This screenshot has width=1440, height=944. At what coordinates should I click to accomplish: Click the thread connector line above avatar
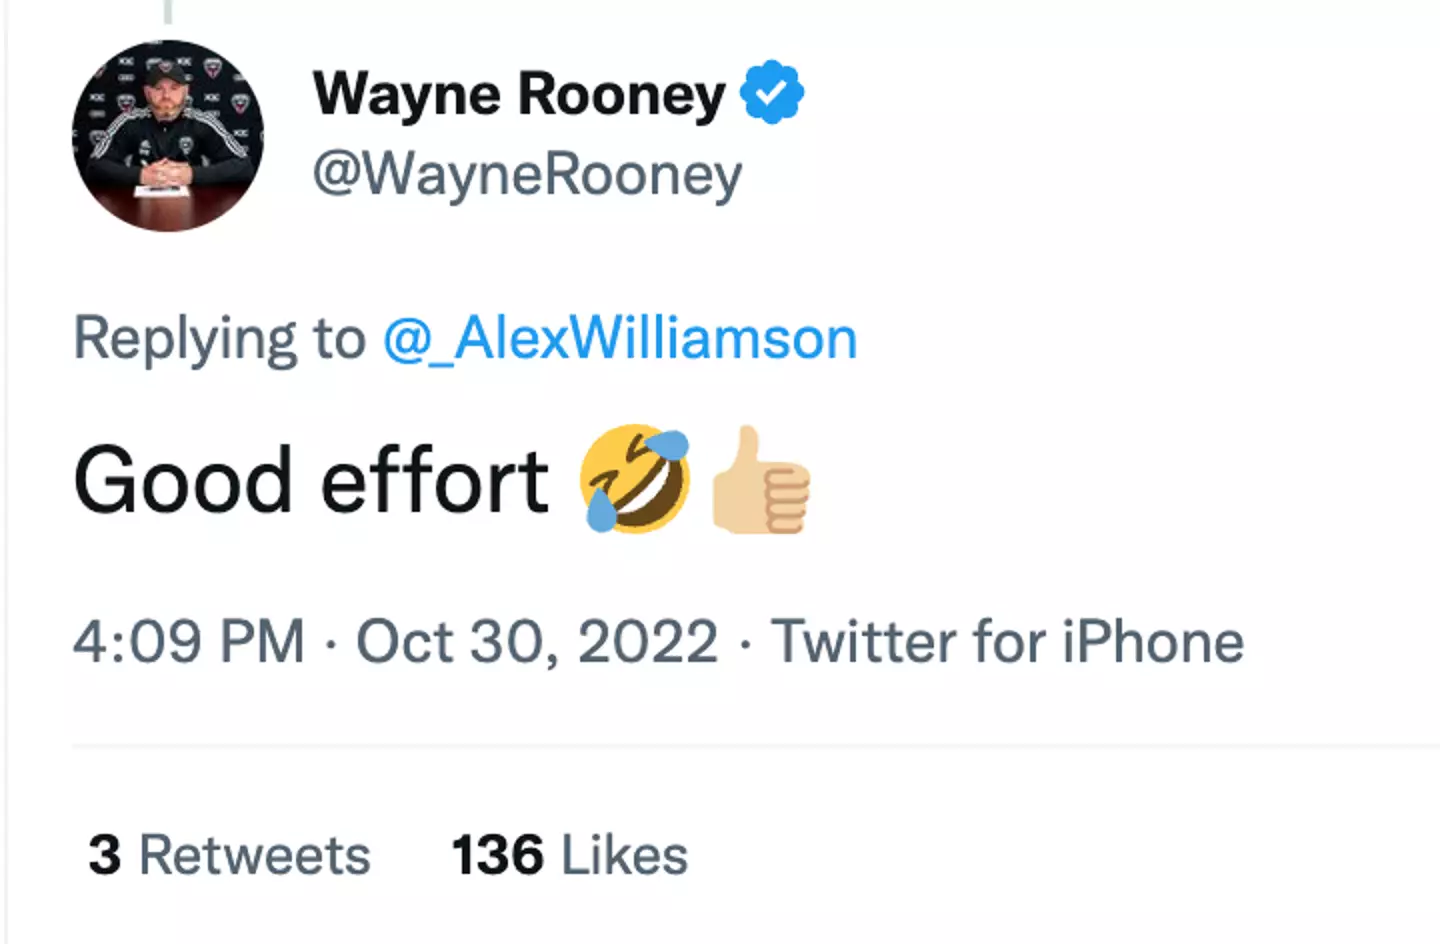[168, 11]
